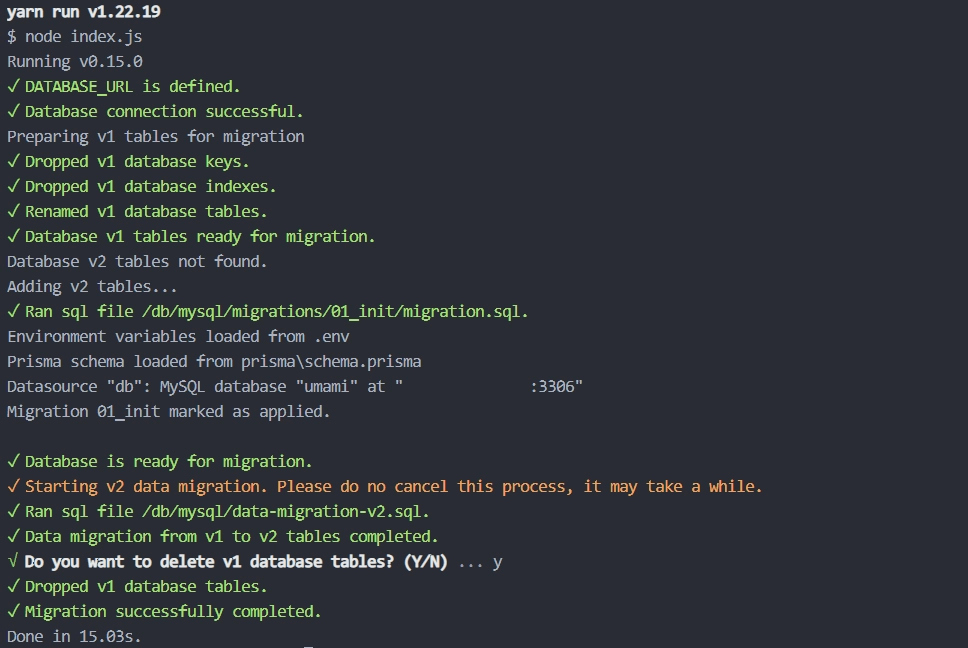
Task: Click the checkmark before Renamed v1 database tables
Action: click(x=14, y=211)
